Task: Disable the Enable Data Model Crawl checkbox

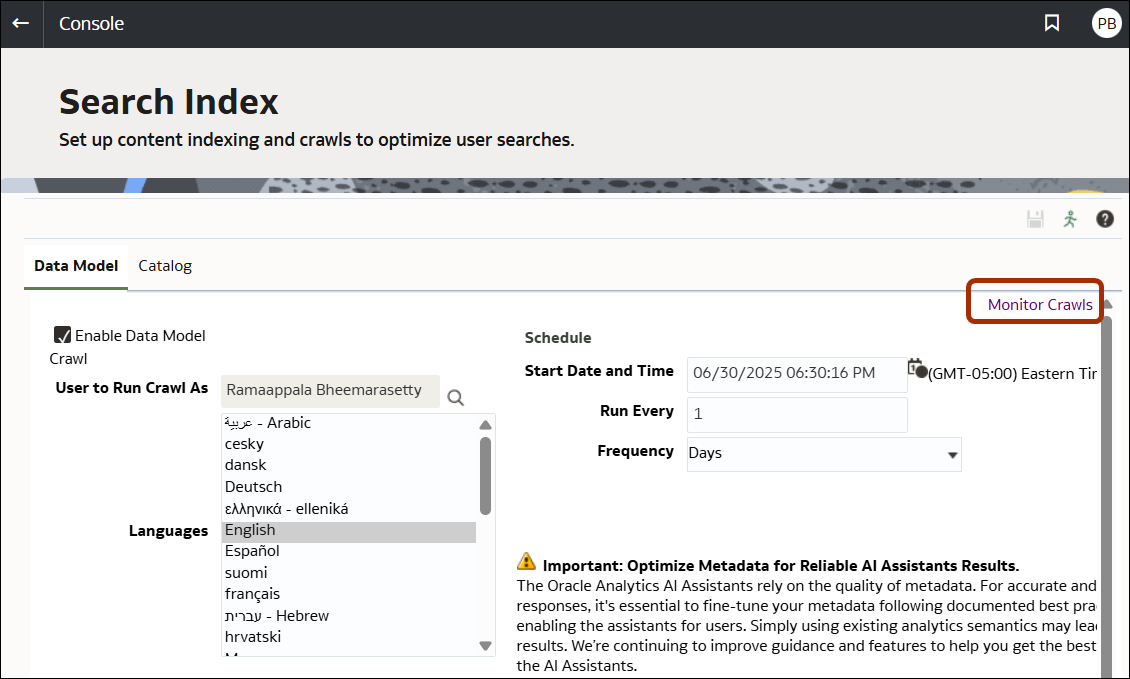Action: (63, 335)
